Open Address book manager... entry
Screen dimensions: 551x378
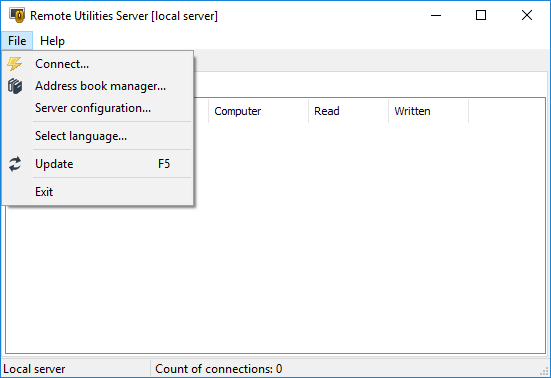pyautogui.click(x=98, y=86)
